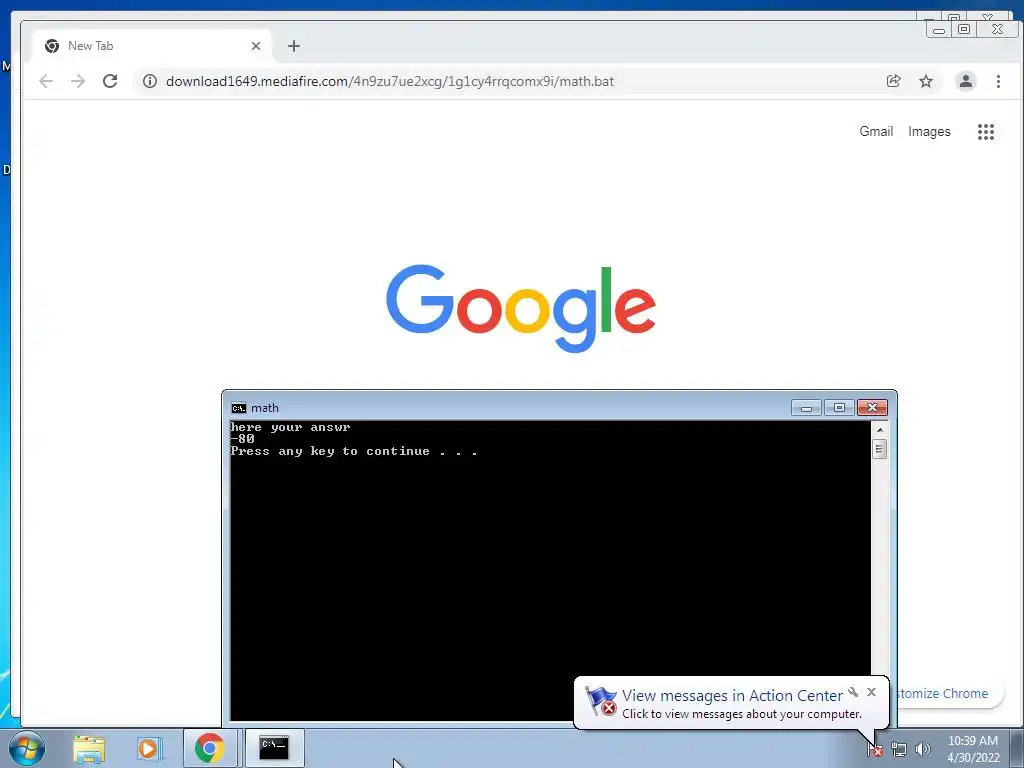Open volume speaker tray icon

pyautogui.click(x=922, y=750)
